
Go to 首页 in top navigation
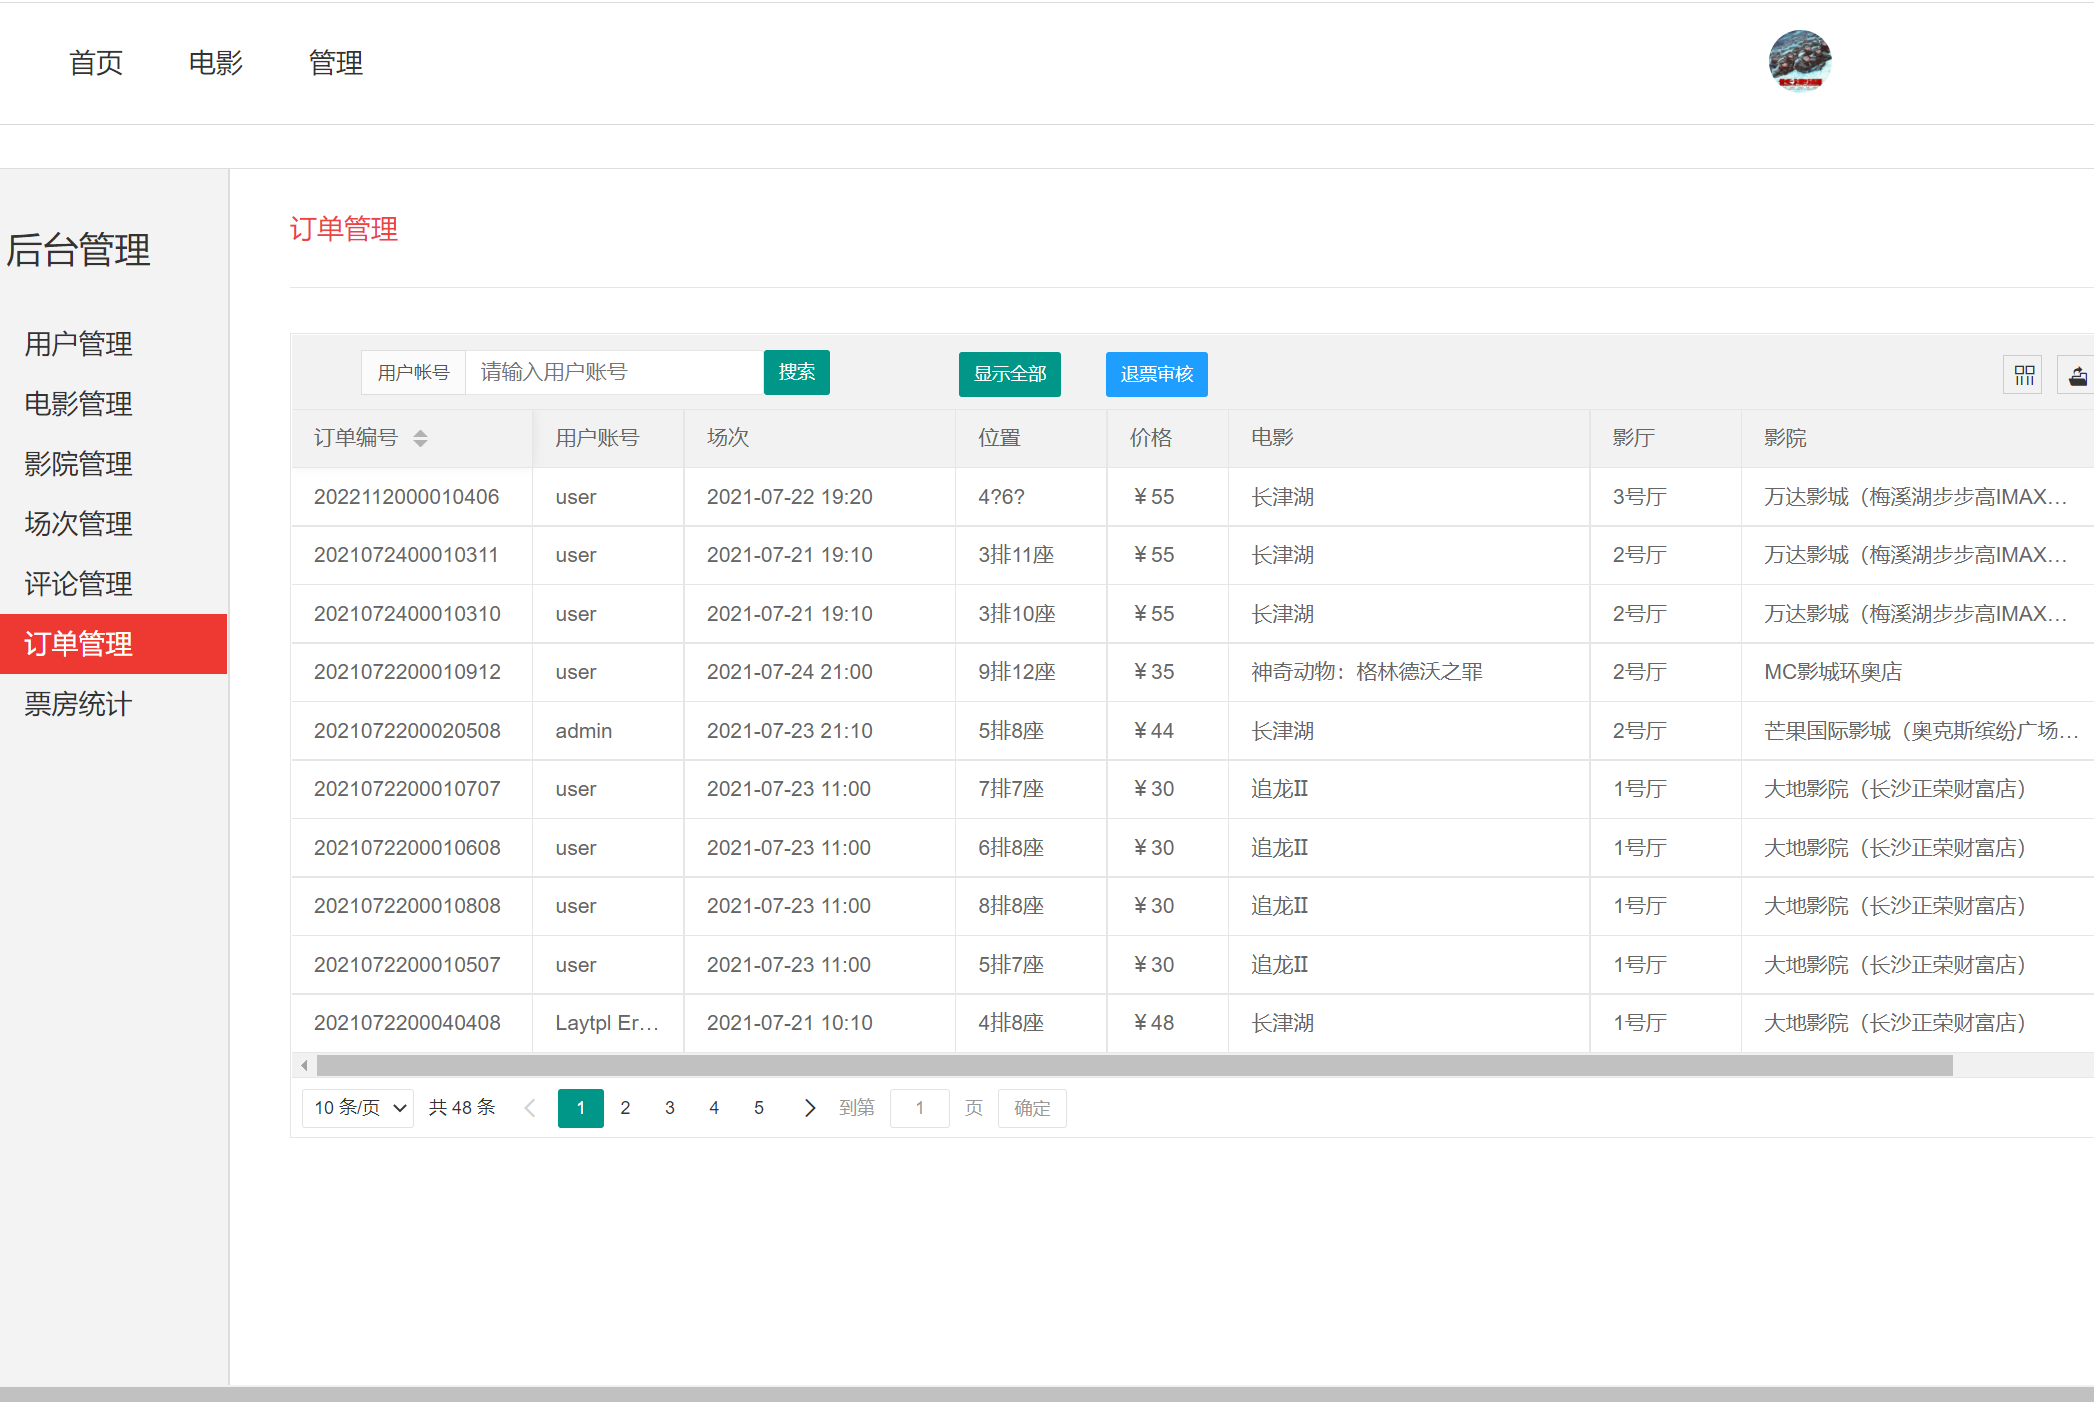(95, 63)
